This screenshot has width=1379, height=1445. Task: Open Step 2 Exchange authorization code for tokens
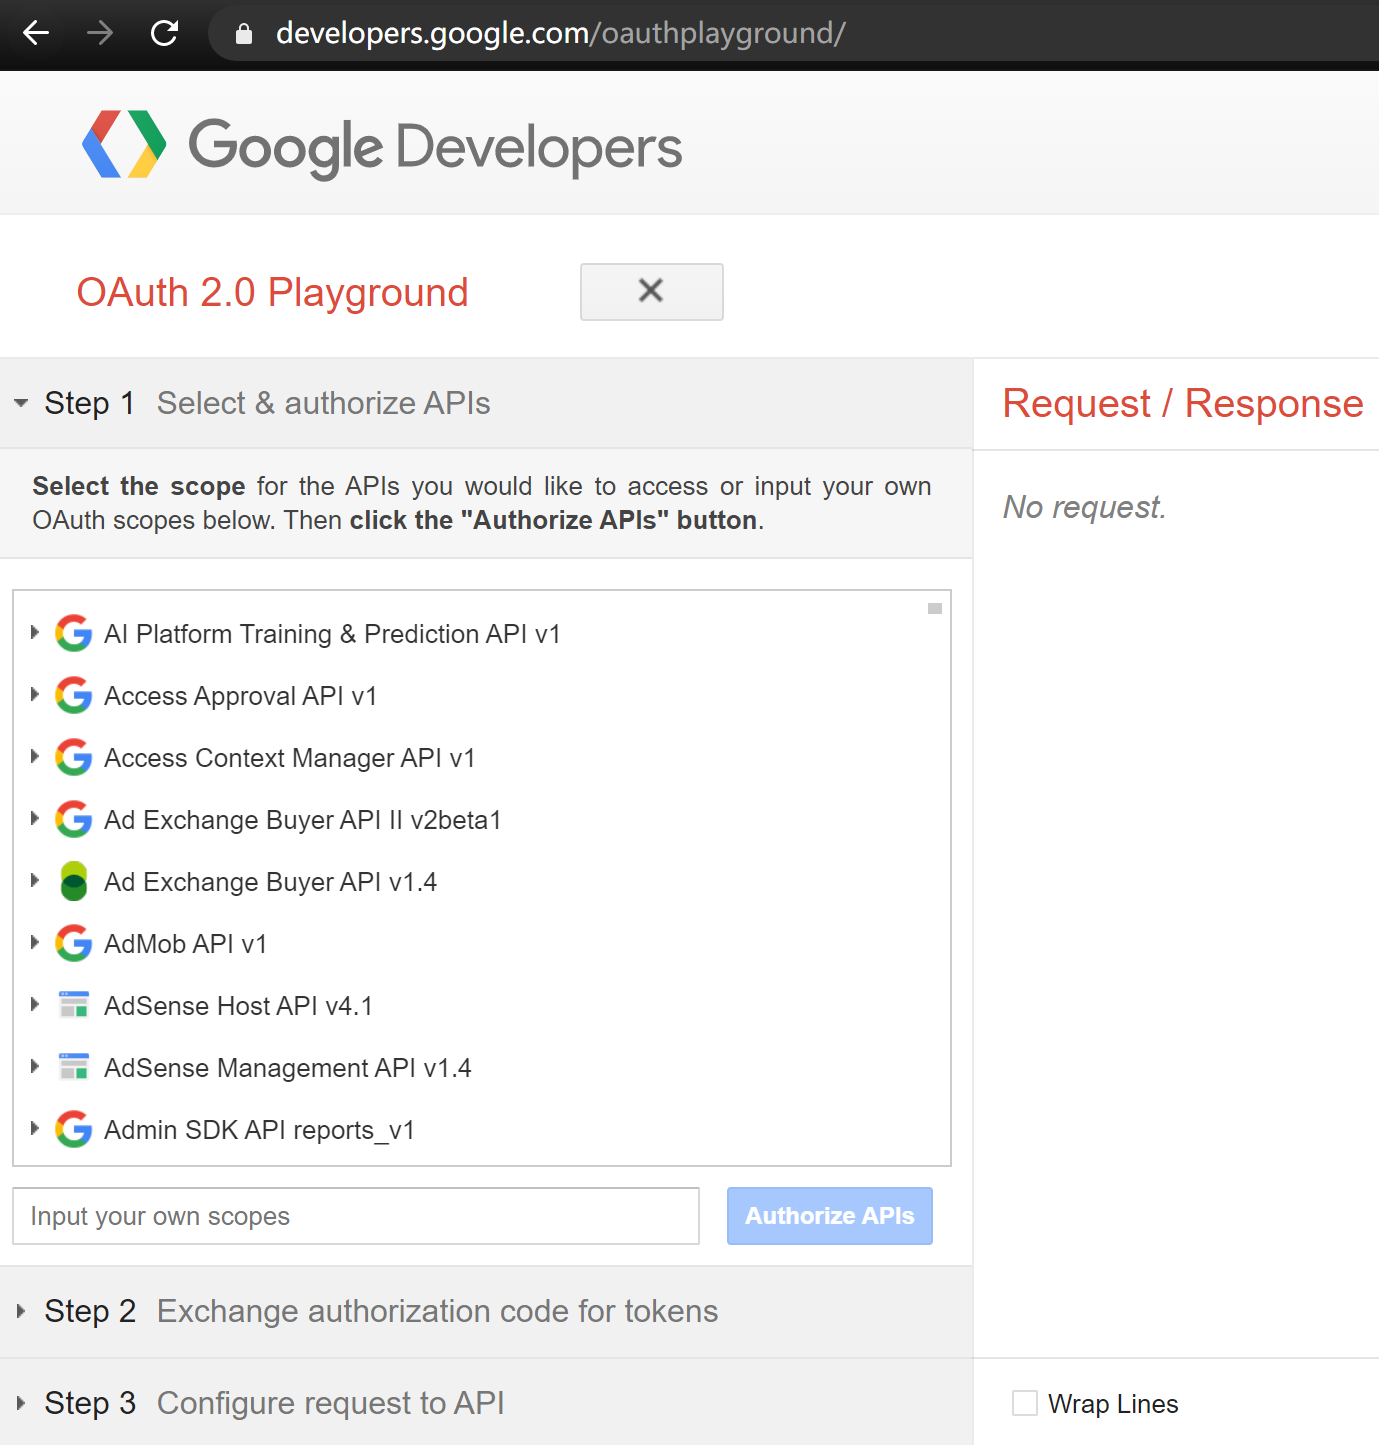(486, 1311)
